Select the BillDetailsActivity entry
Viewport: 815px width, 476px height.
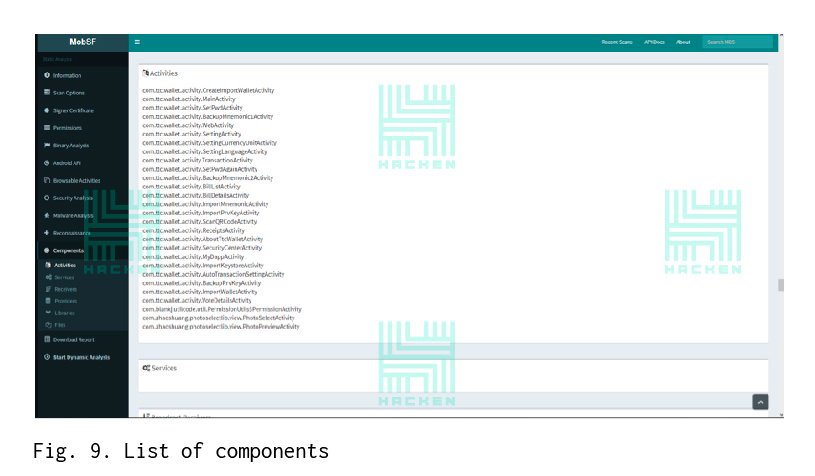(195, 195)
